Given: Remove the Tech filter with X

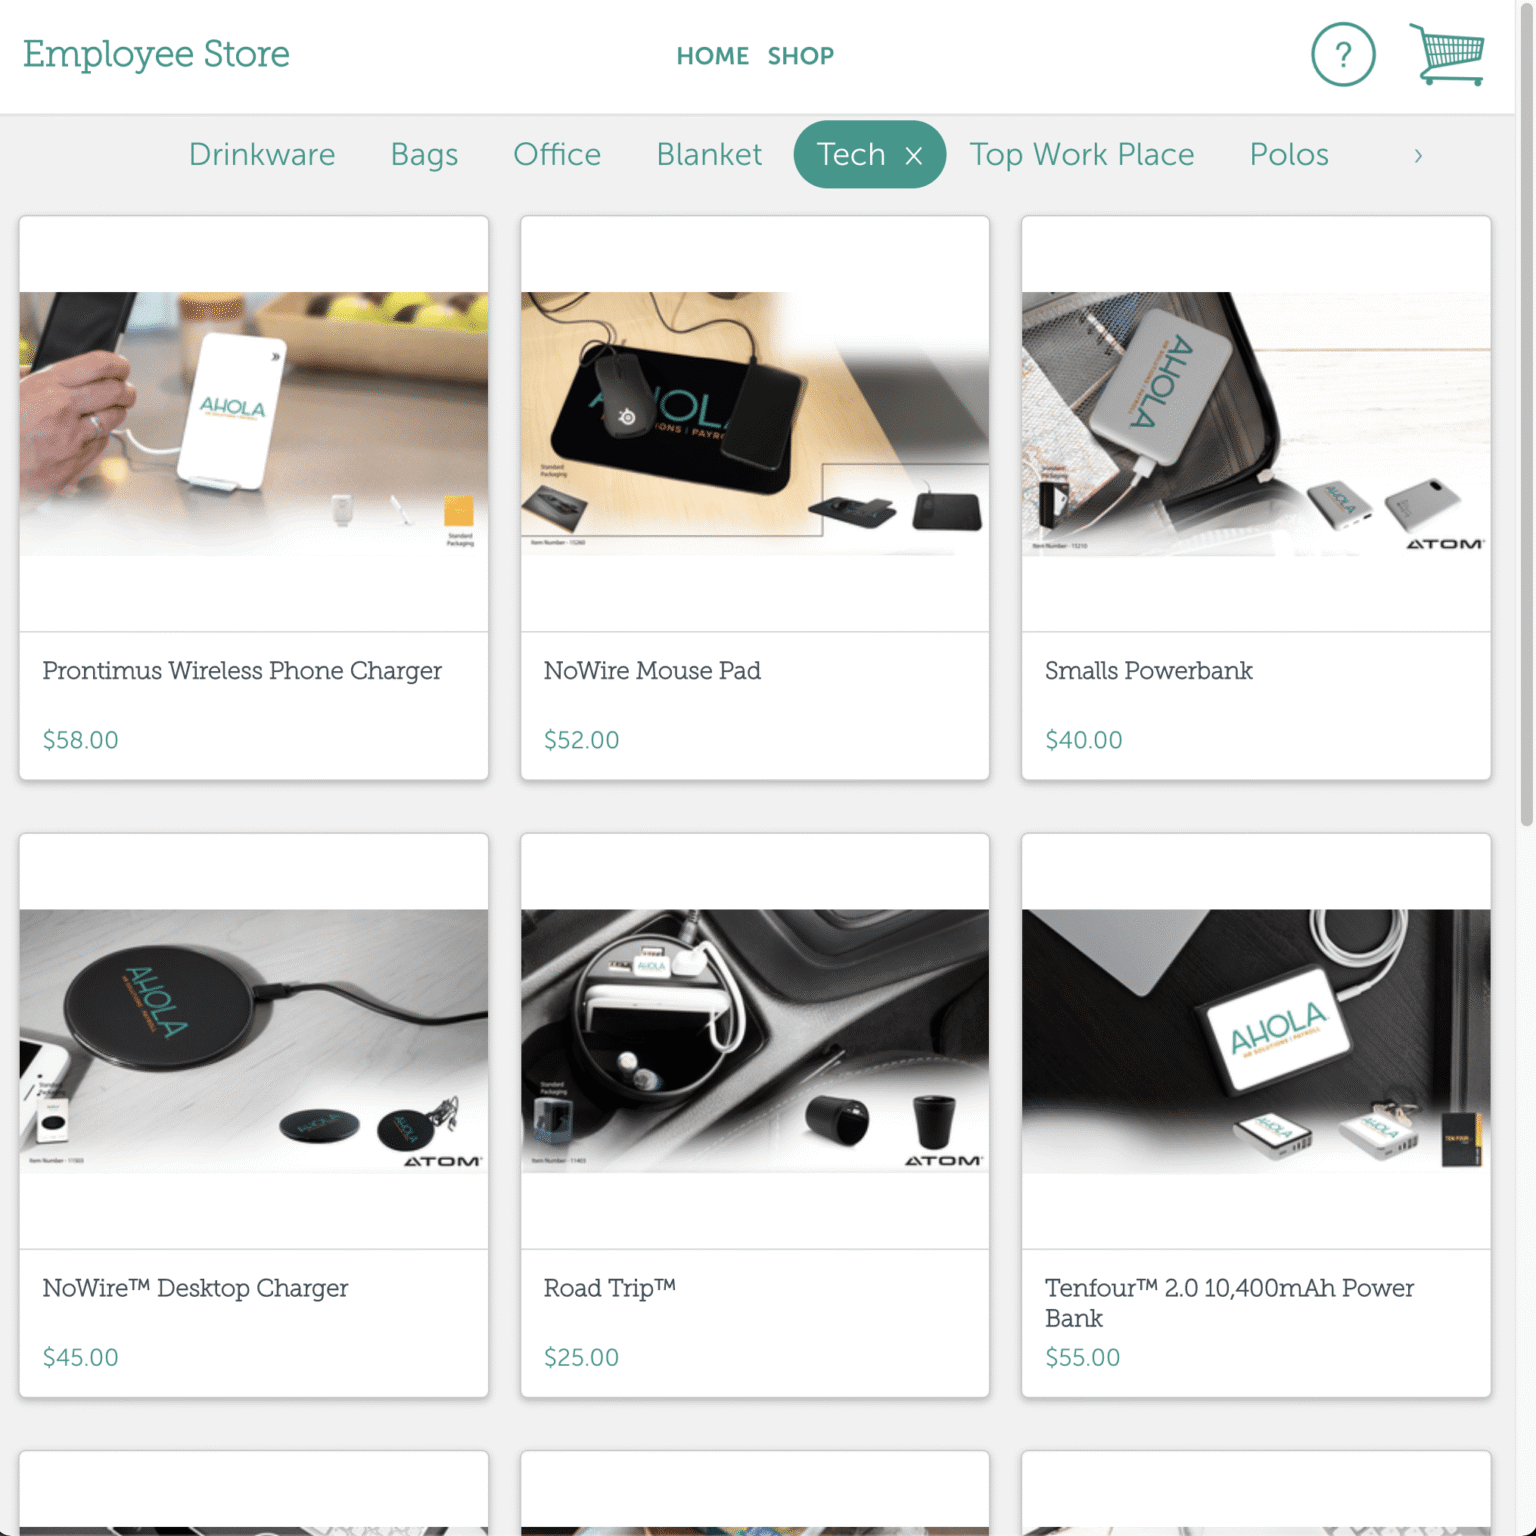Looking at the screenshot, I should point(913,156).
